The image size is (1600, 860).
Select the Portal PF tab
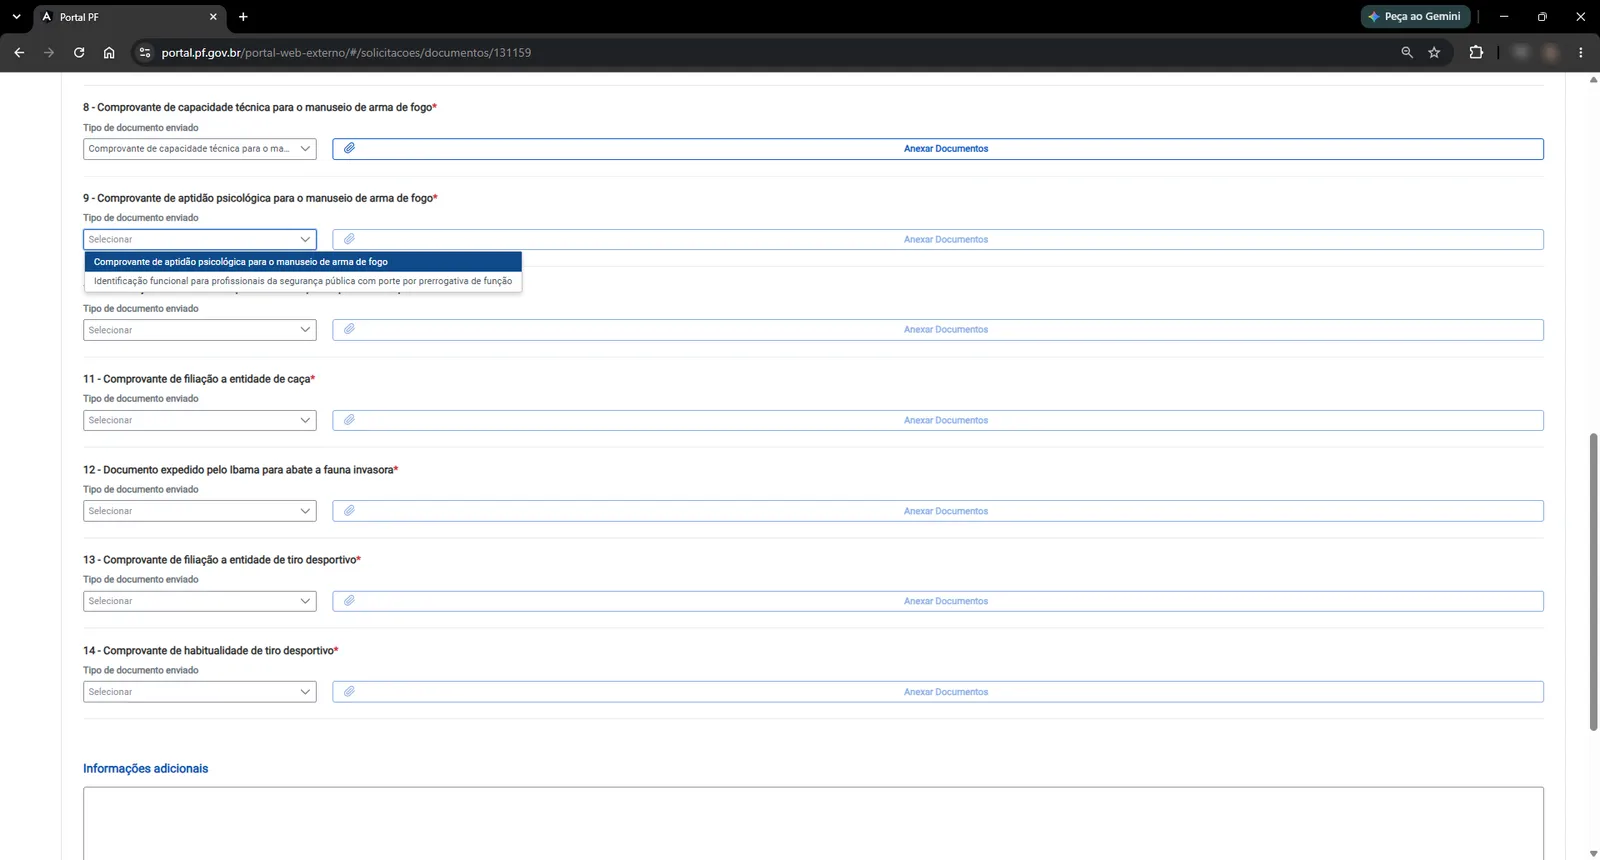tap(130, 17)
